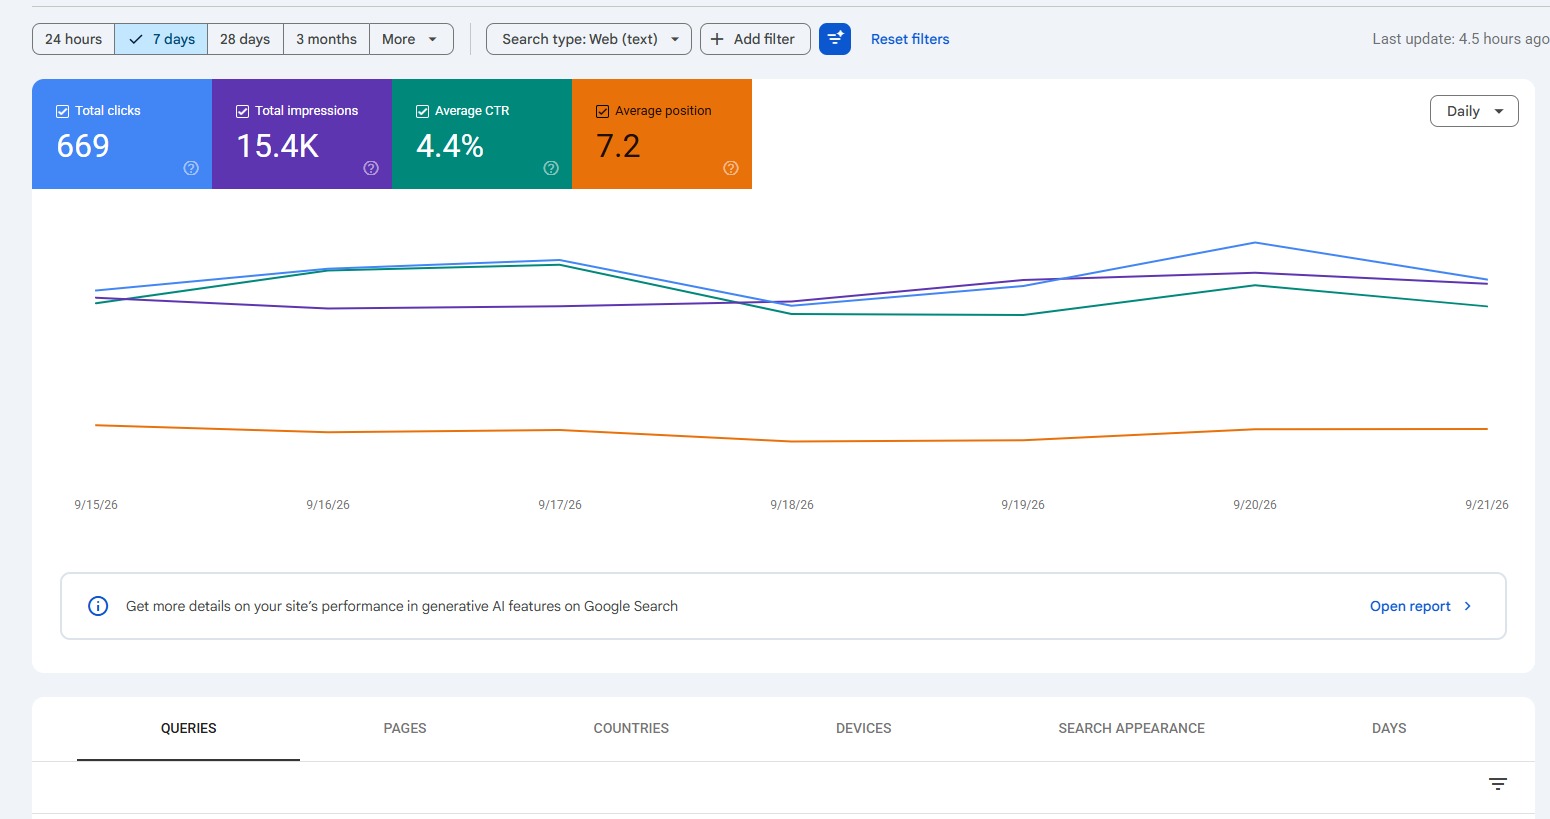
Task: Open the Daily granularity dropdown
Action: pyautogui.click(x=1474, y=111)
